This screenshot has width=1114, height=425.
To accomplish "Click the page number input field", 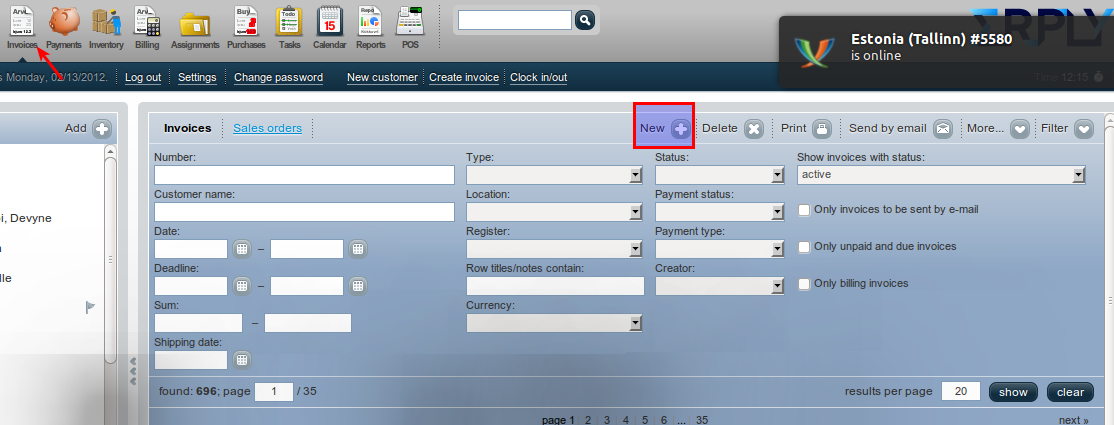I will tap(274, 392).
